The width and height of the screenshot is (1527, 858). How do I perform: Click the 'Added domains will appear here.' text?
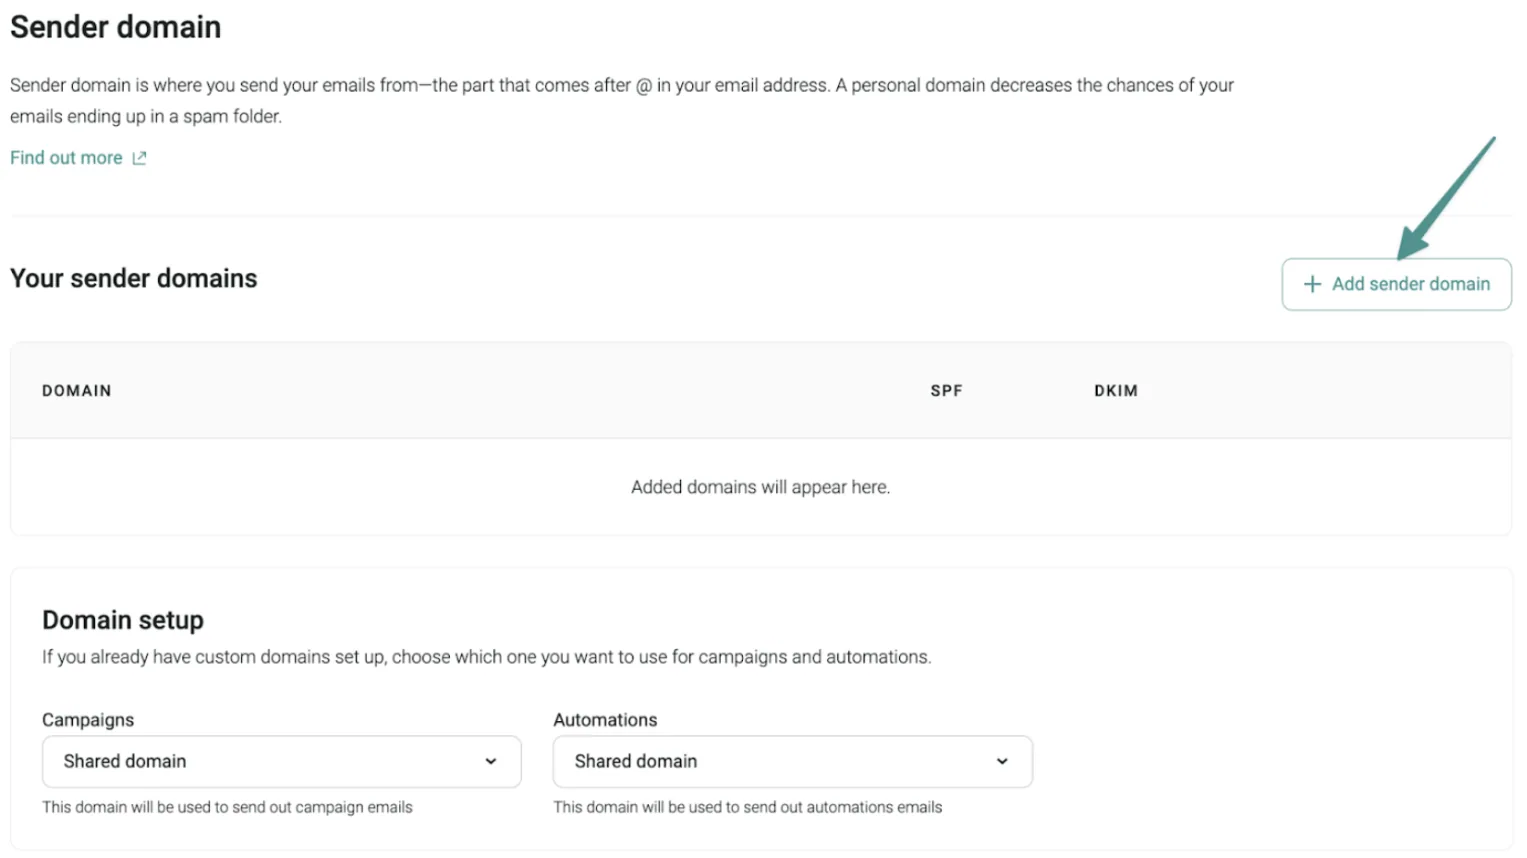pos(760,487)
